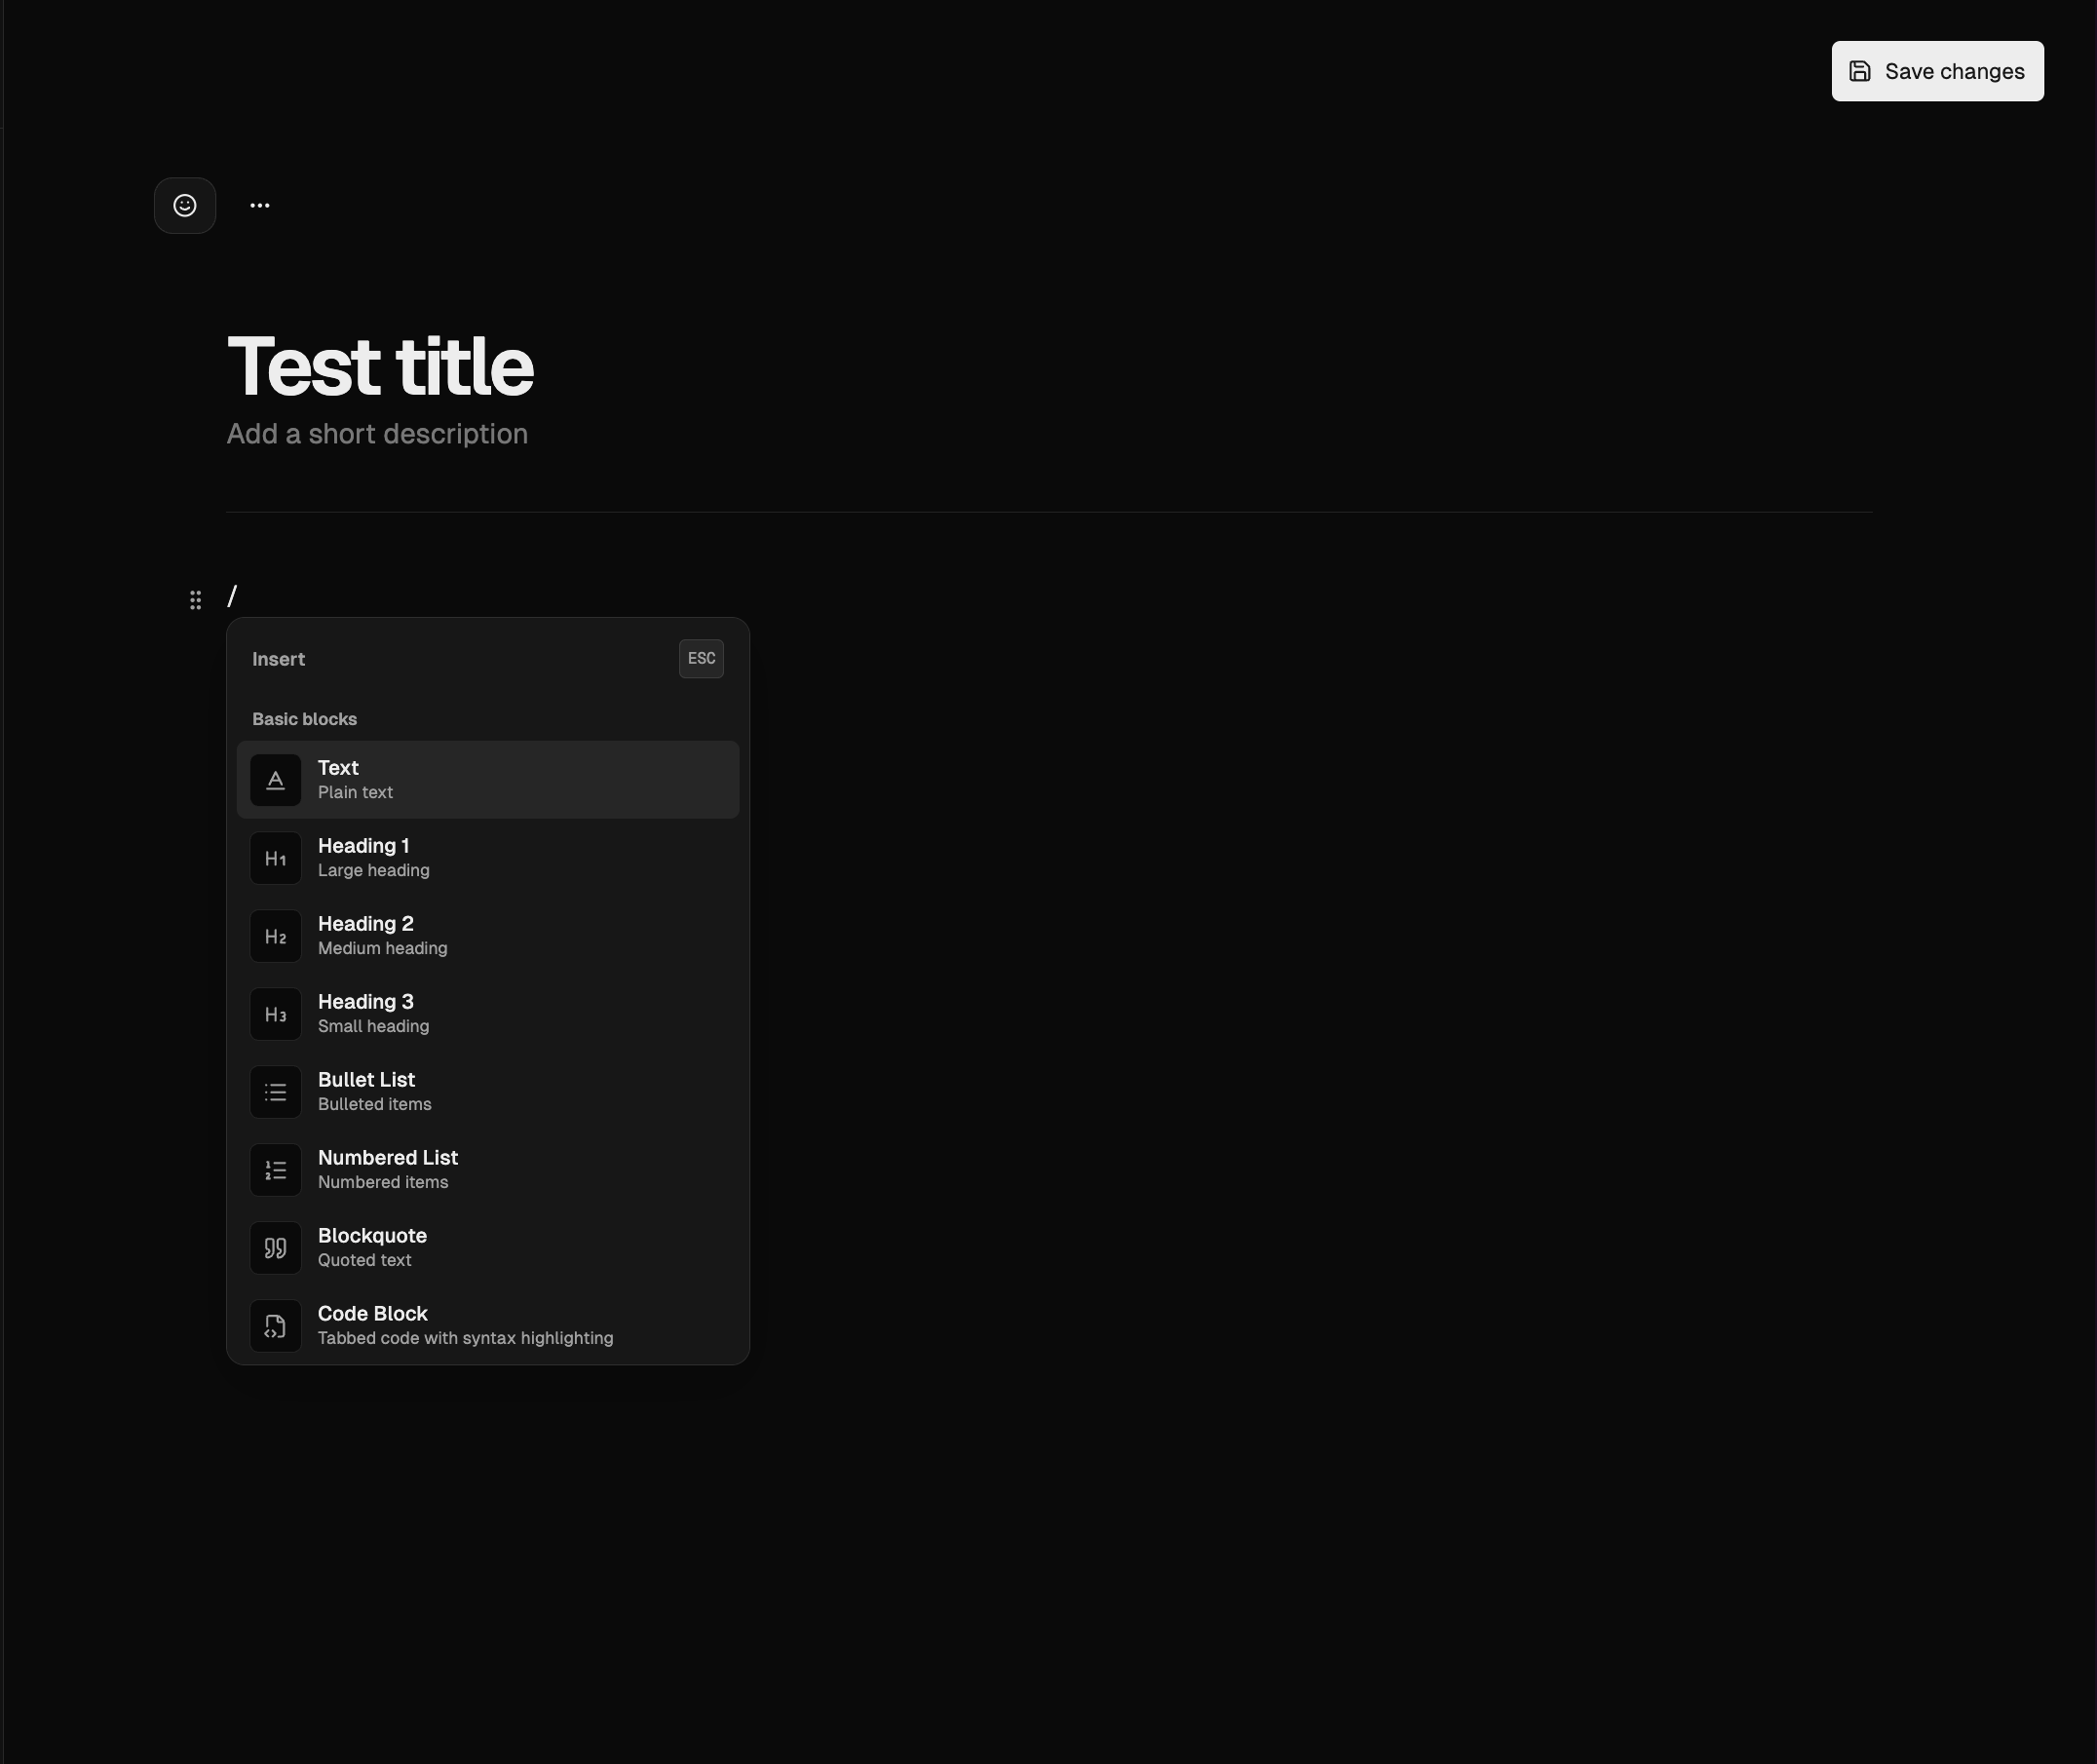Click the floppy disk save icon
Image resolution: width=2097 pixels, height=1764 pixels.
click(x=1860, y=71)
